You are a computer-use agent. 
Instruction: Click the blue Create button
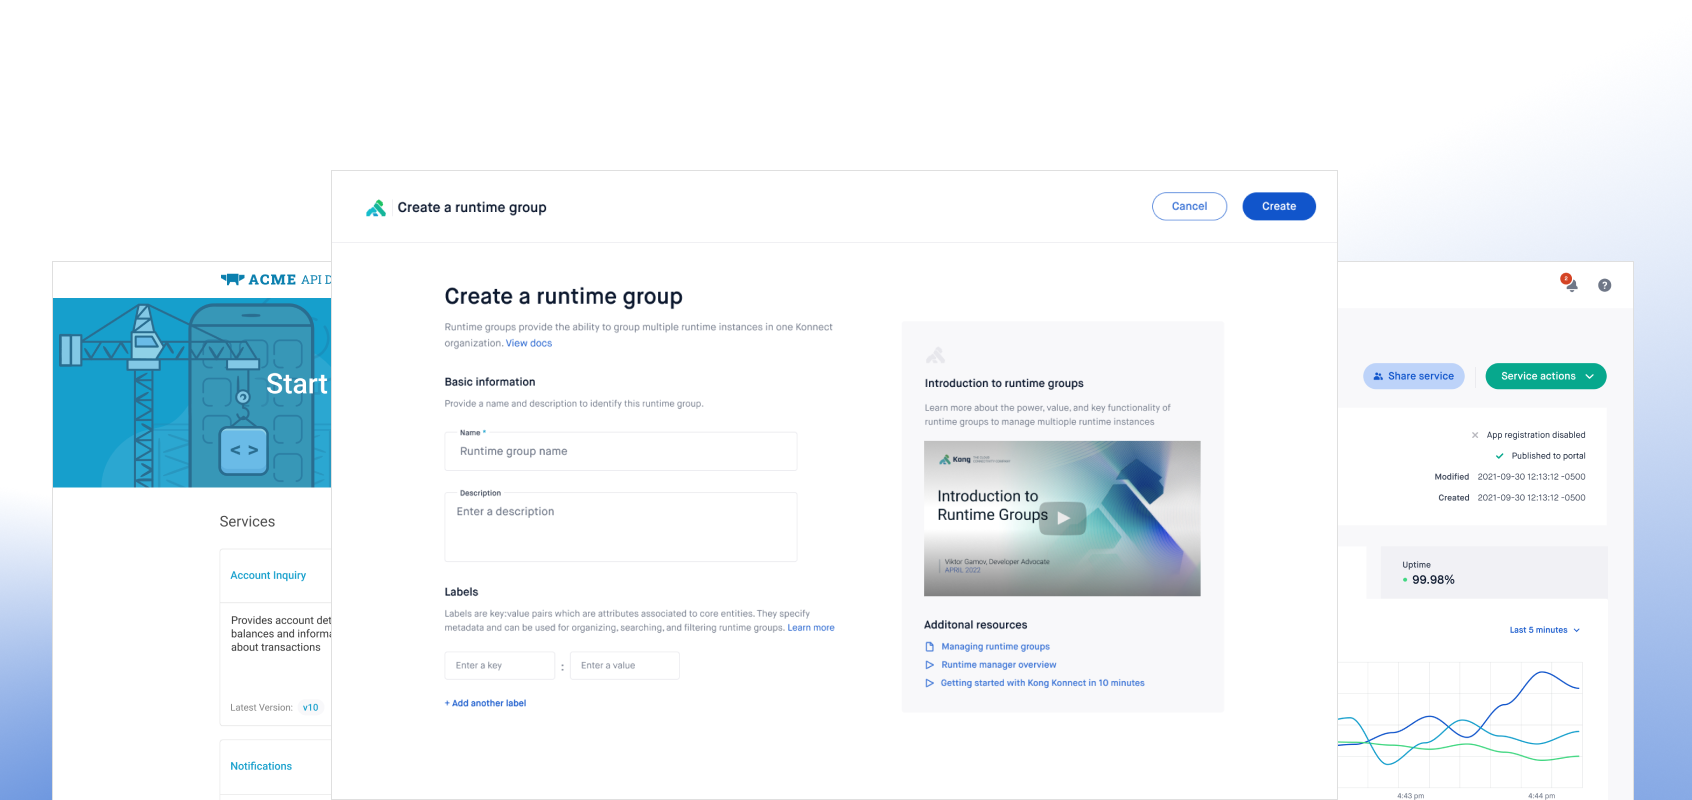1278,206
